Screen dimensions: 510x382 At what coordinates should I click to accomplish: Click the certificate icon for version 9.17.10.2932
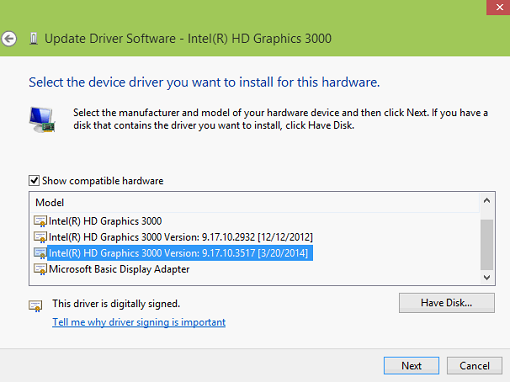(40, 237)
